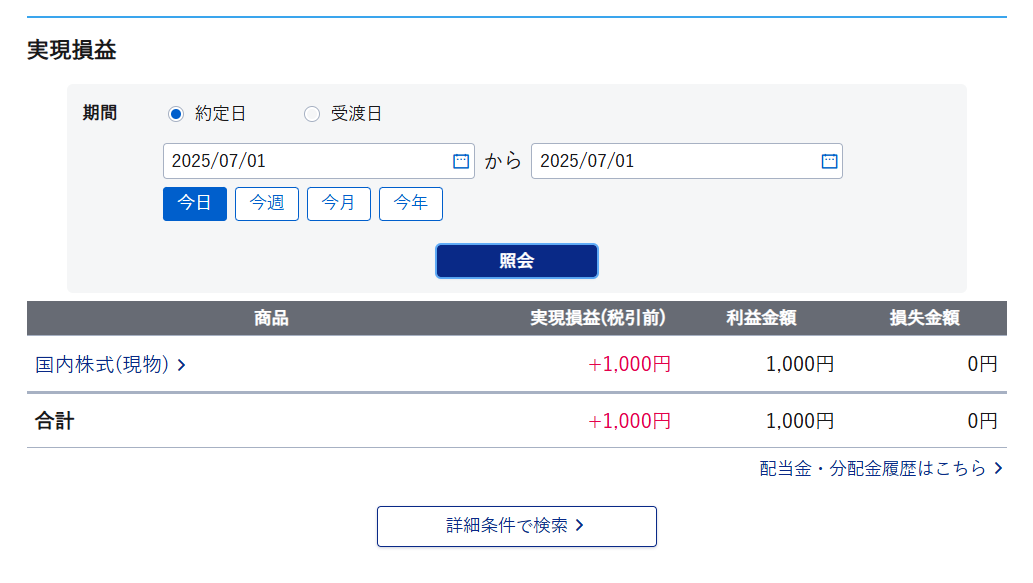
Task: Click the 利益金額 column header
Action: click(761, 318)
